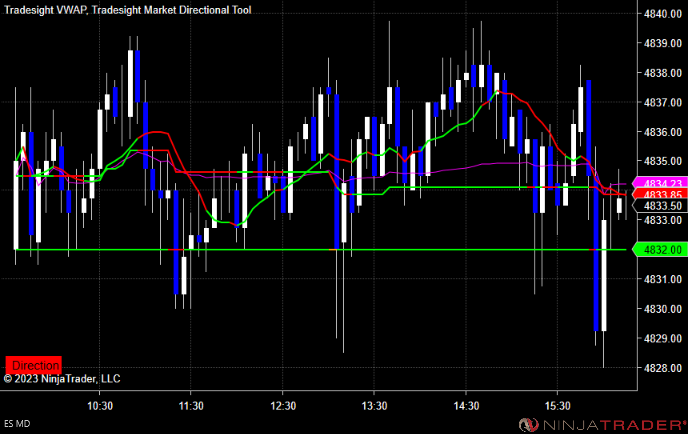Image resolution: width=688 pixels, height=434 pixels.
Task: Click the 11:30 time axis label
Action: [191, 406]
